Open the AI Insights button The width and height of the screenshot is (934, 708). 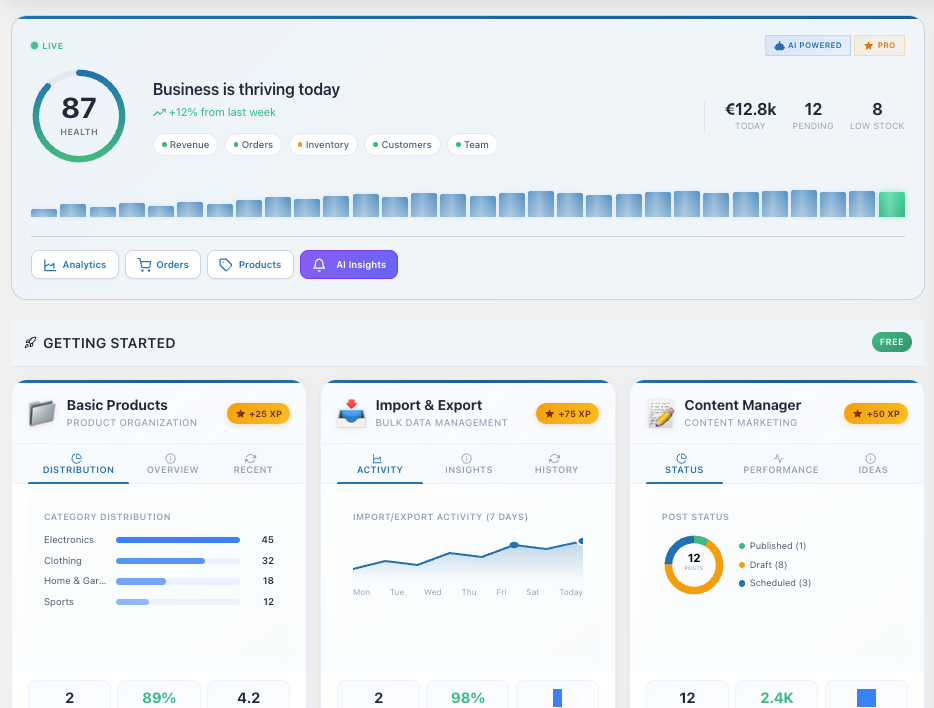point(348,265)
